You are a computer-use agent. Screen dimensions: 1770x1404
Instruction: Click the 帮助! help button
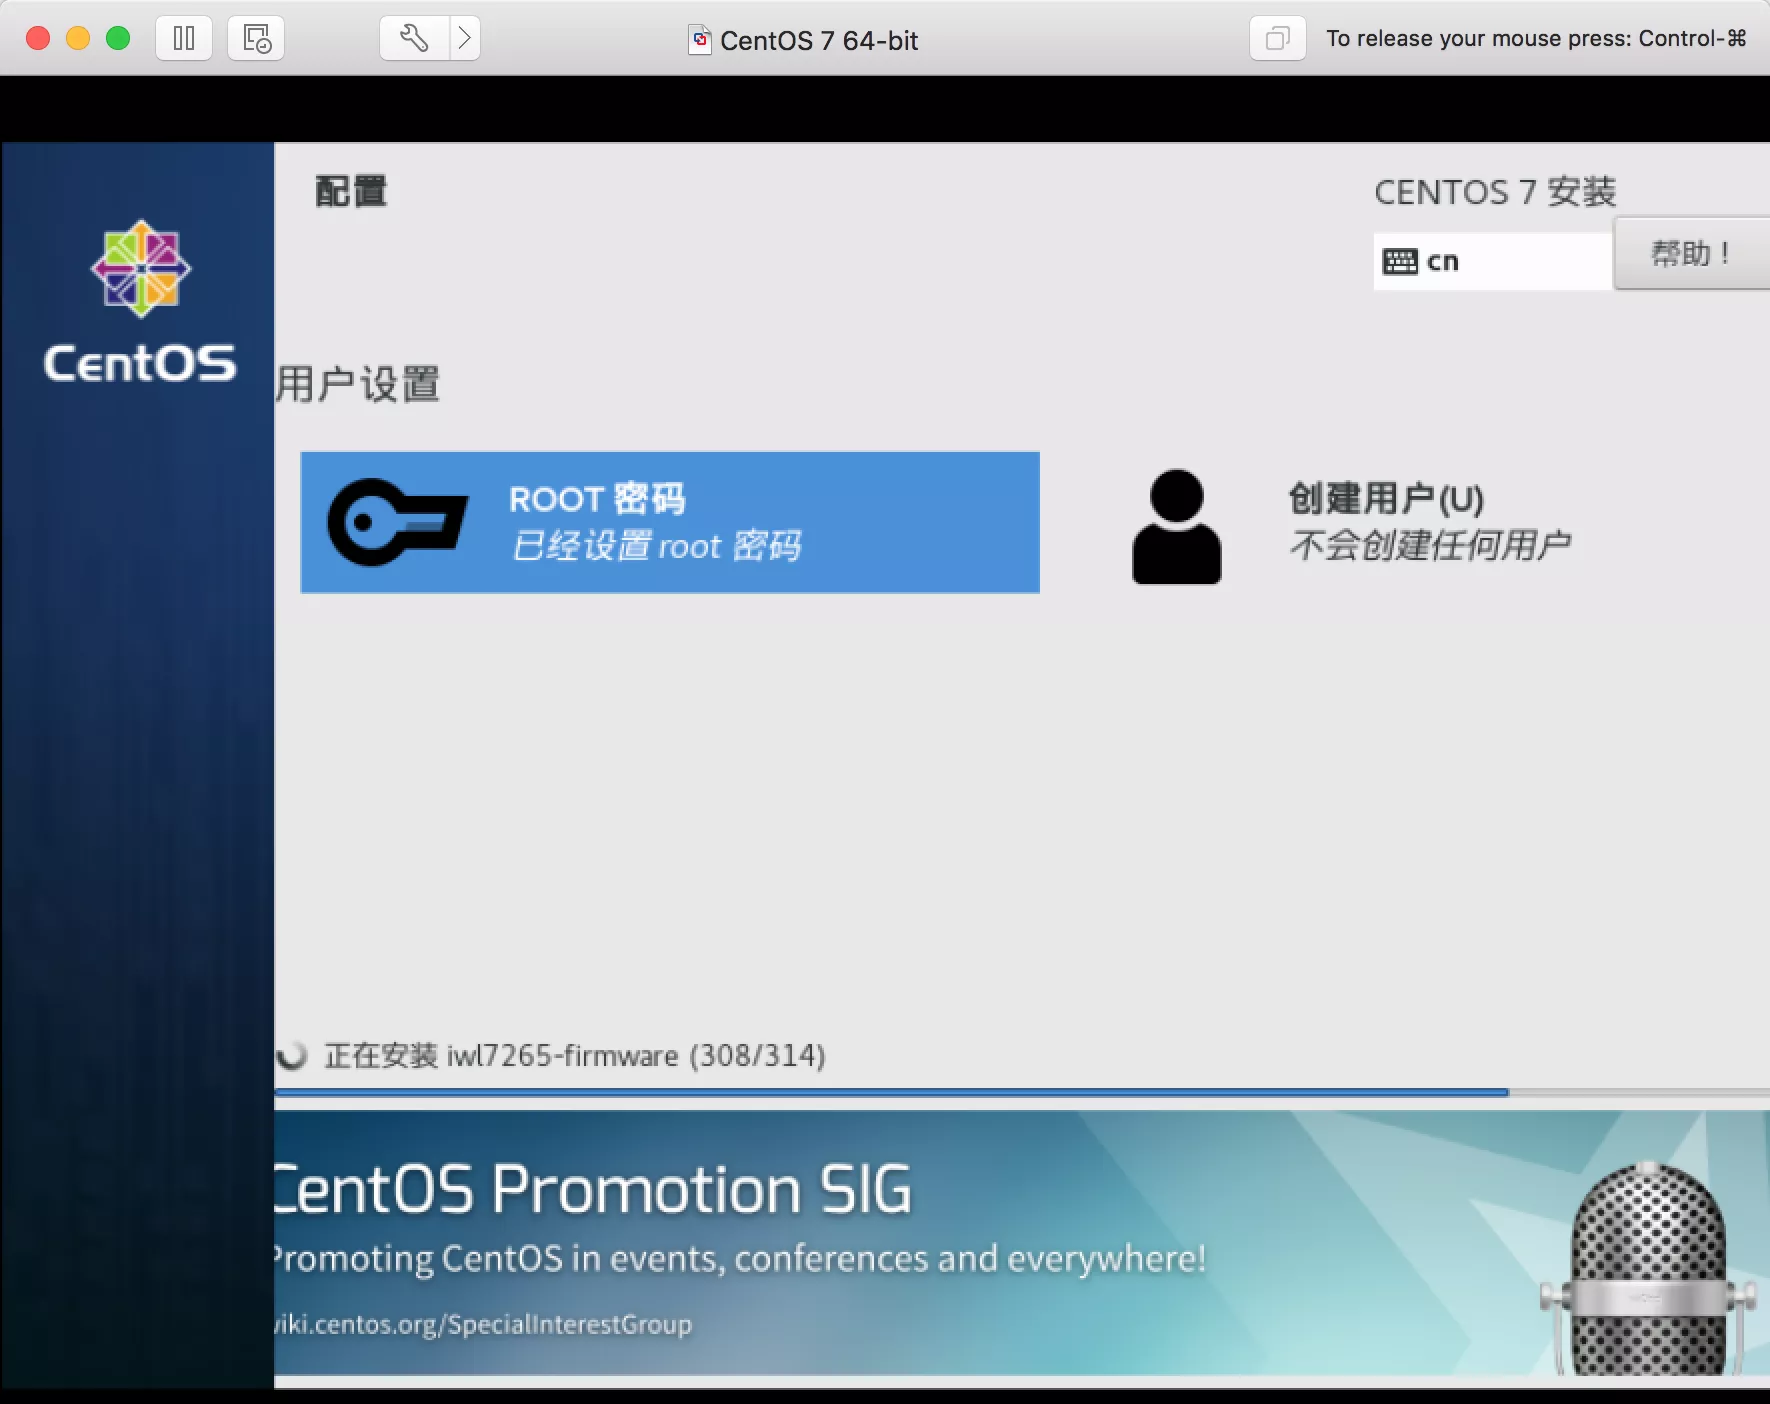[x=1691, y=254]
